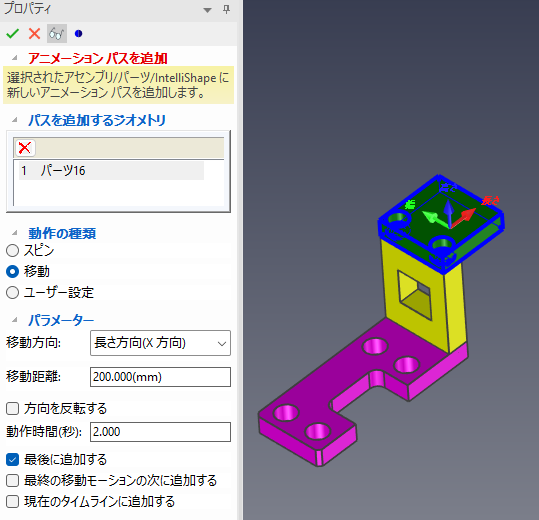Select the スピン radio option
Image resolution: width=539 pixels, height=520 pixels.
pyautogui.click(x=12, y=251)
